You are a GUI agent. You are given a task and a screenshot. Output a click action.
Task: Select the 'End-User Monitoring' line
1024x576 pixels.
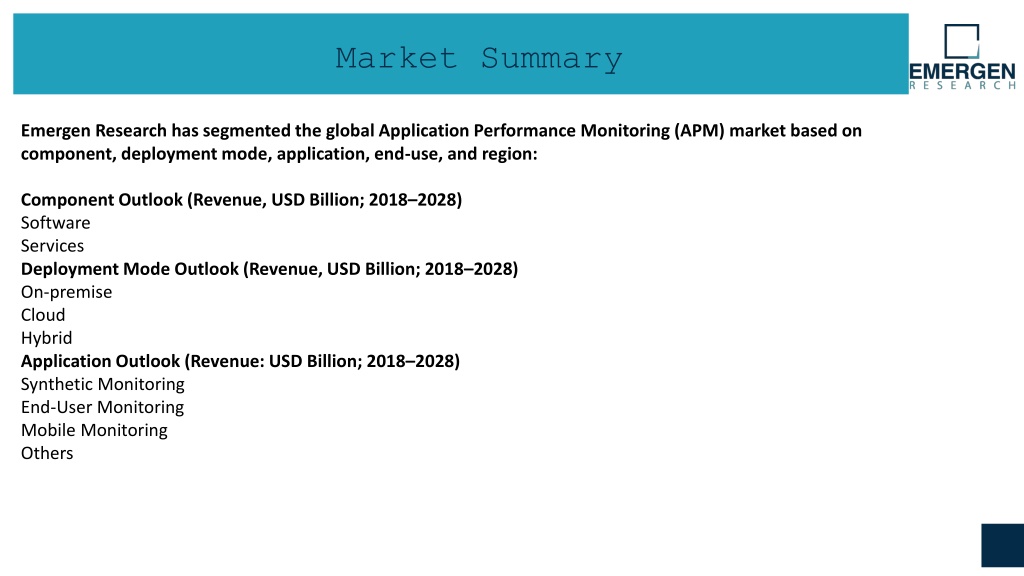coord(103,407)
